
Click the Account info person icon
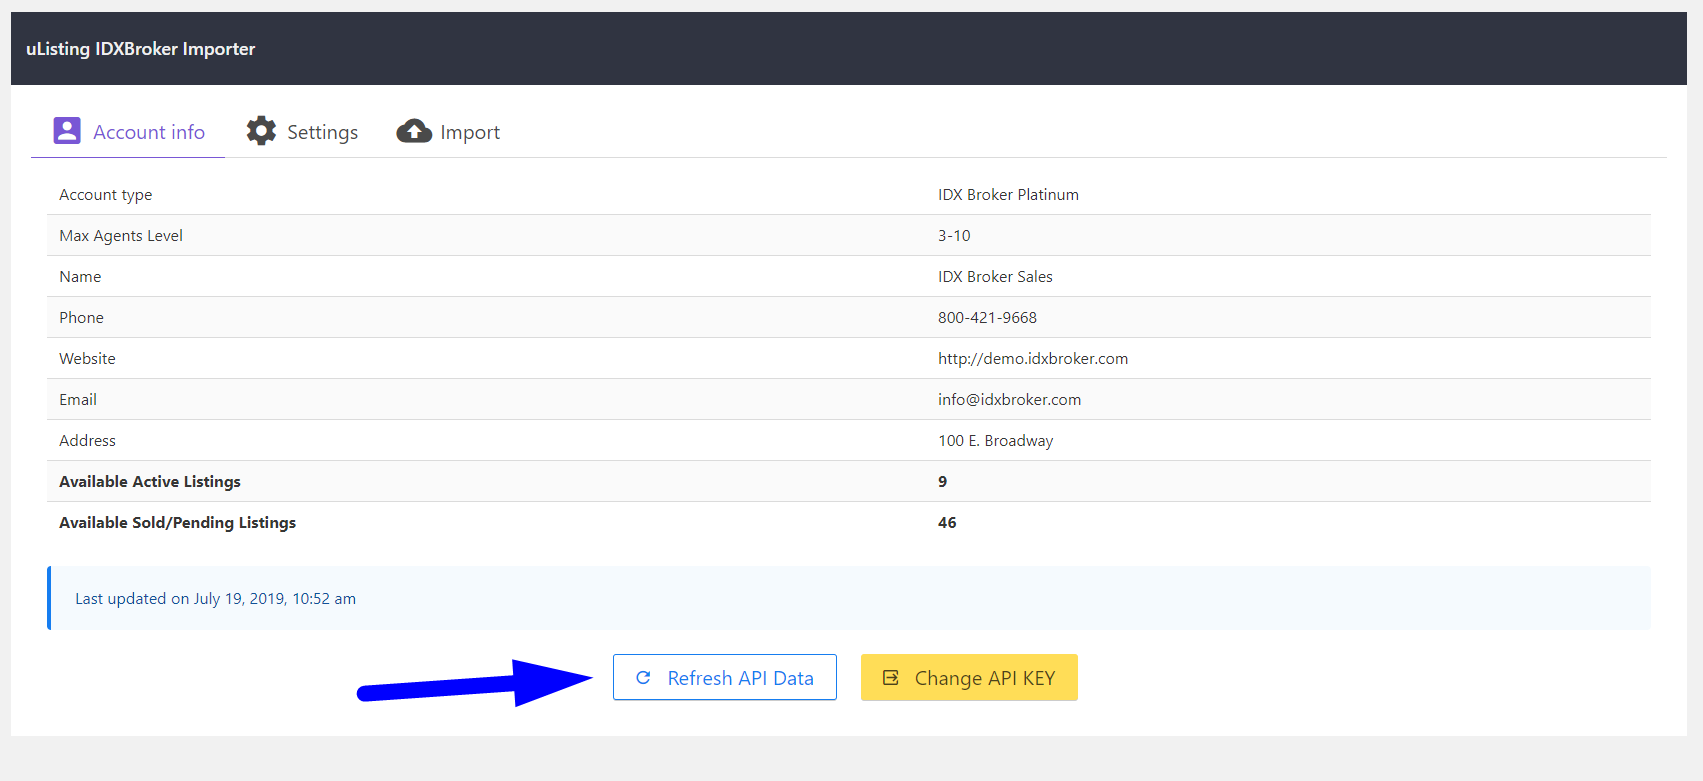67,131
